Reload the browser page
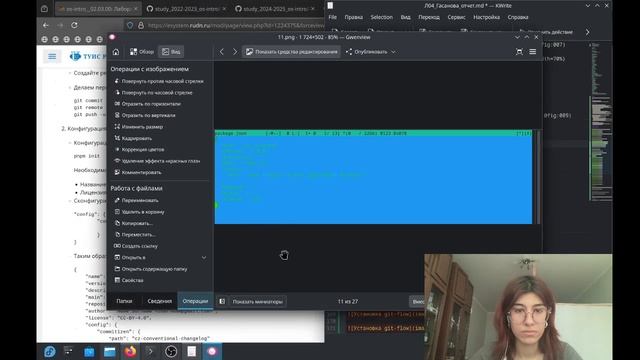Screen dimensions: 640x360 [74, 25]
